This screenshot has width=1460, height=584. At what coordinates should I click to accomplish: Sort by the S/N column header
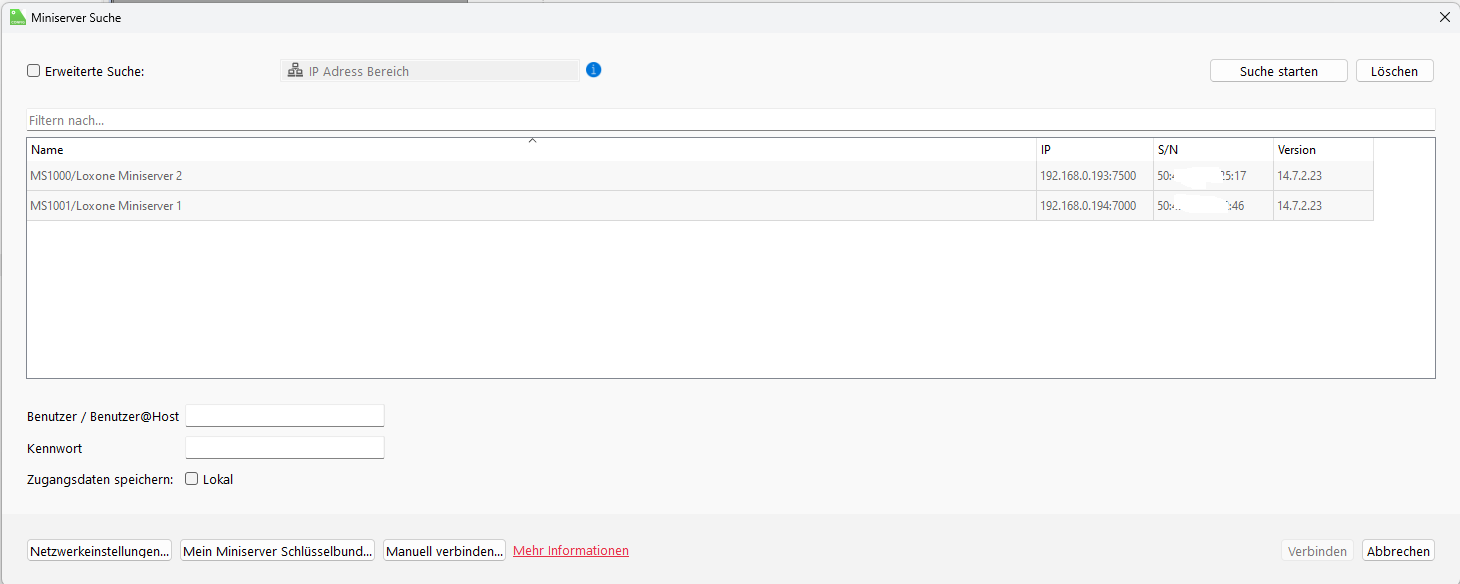[1213, 150]
